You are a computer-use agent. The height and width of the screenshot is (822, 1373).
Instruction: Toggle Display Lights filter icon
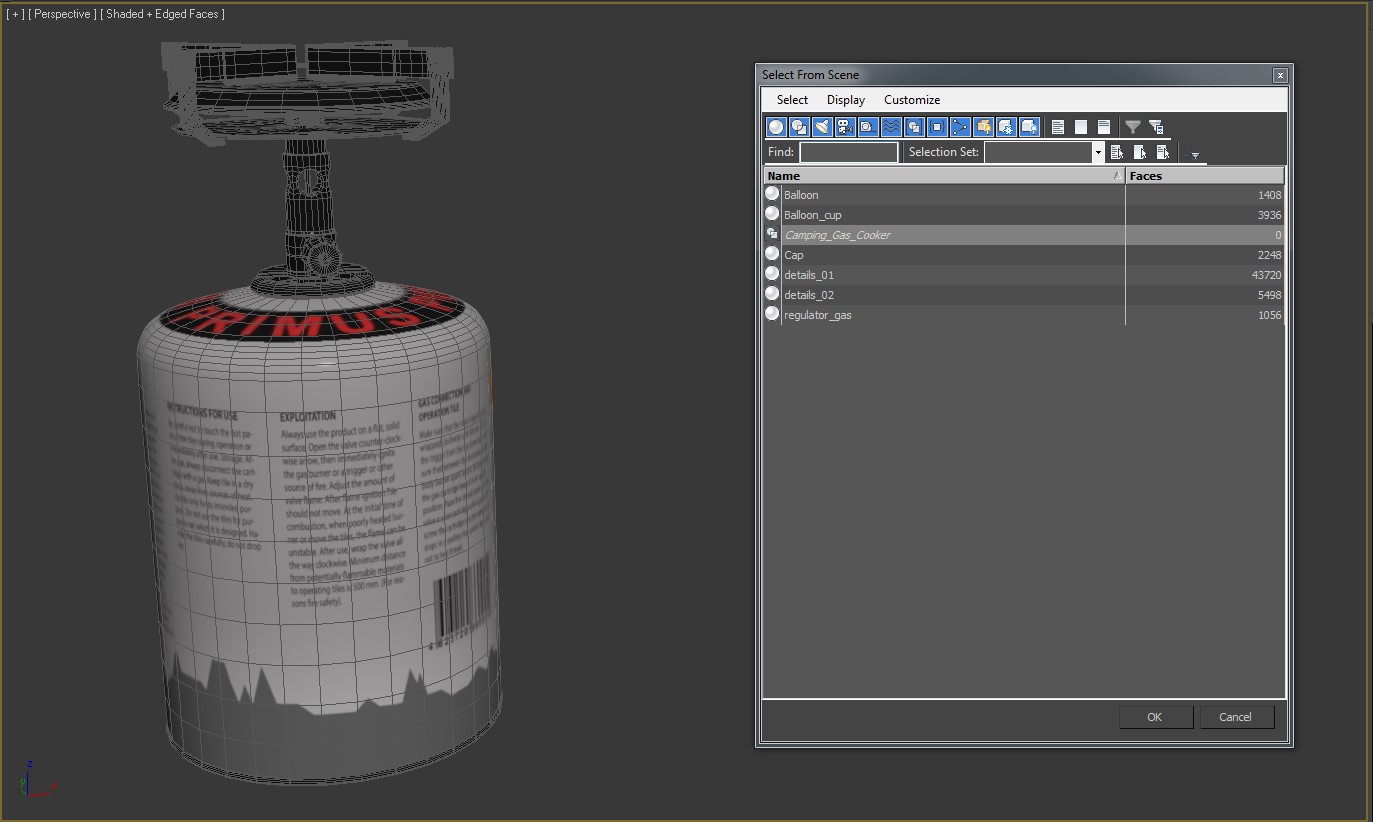click(822, 127)
